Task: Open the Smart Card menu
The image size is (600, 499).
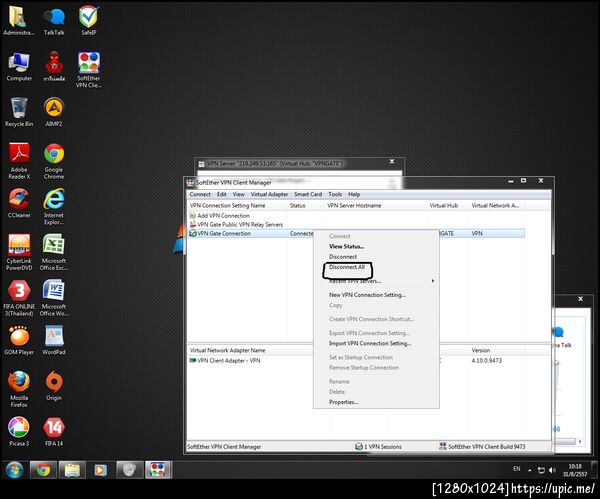Action: (308, 194)
